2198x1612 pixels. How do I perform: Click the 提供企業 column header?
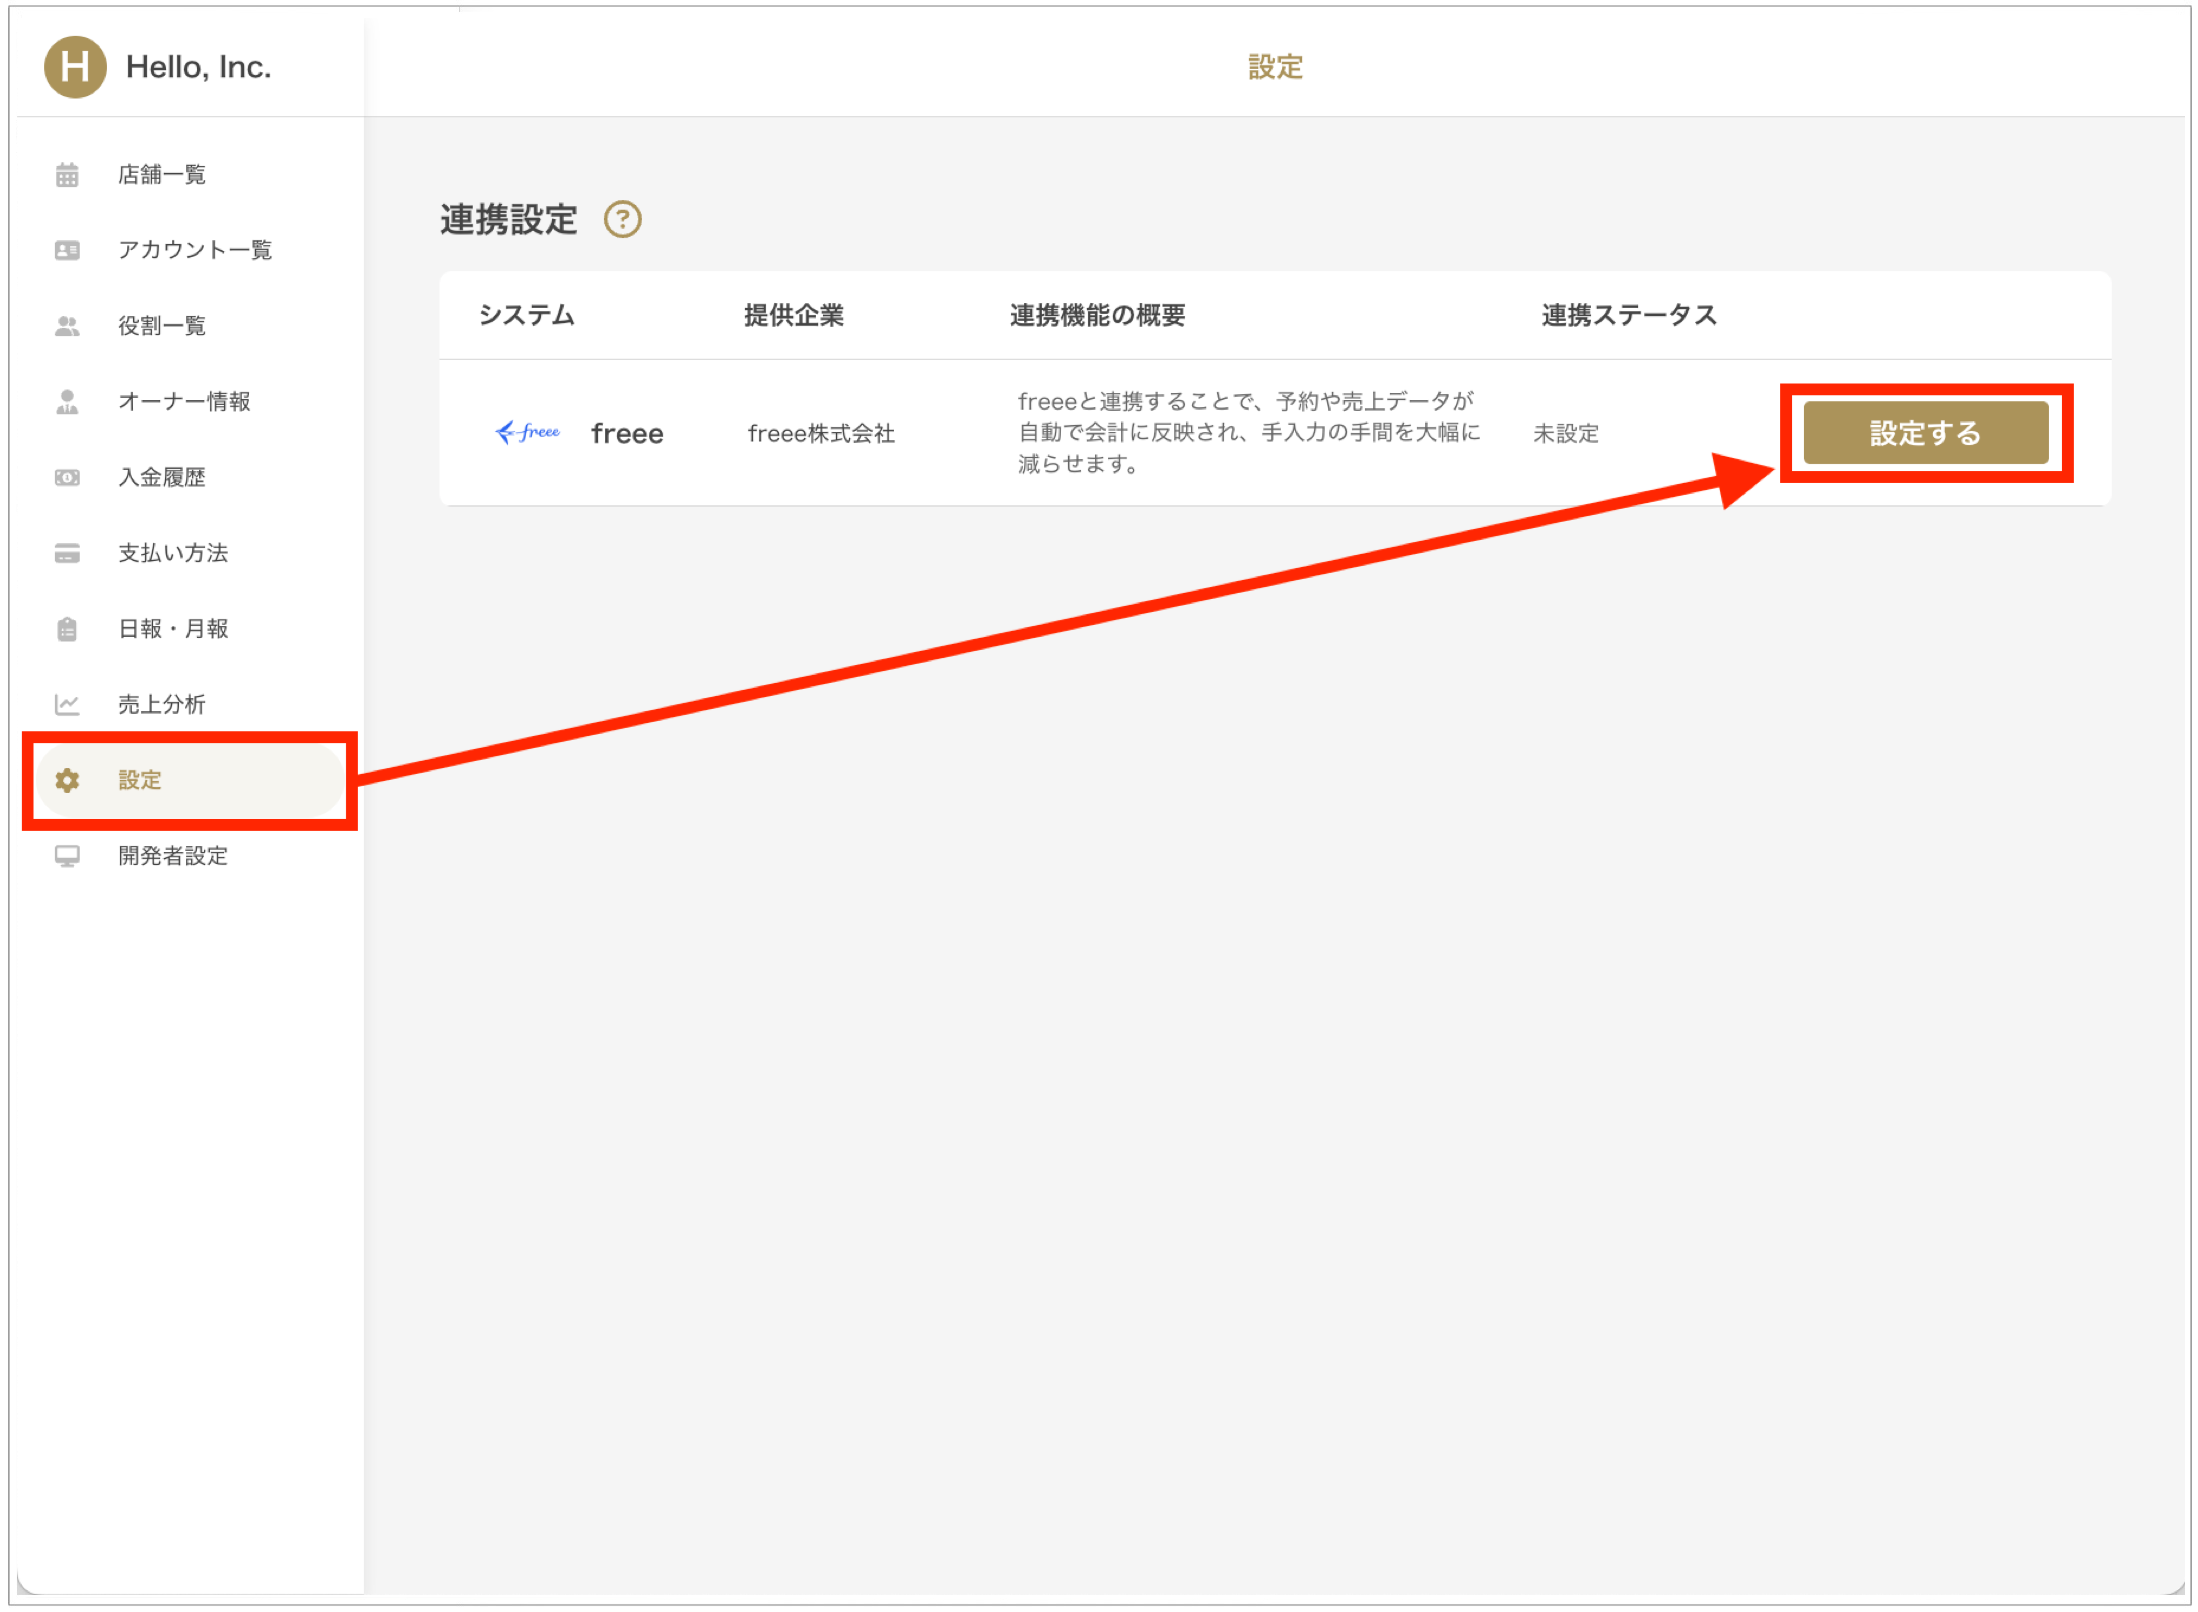tap(794, 316)
